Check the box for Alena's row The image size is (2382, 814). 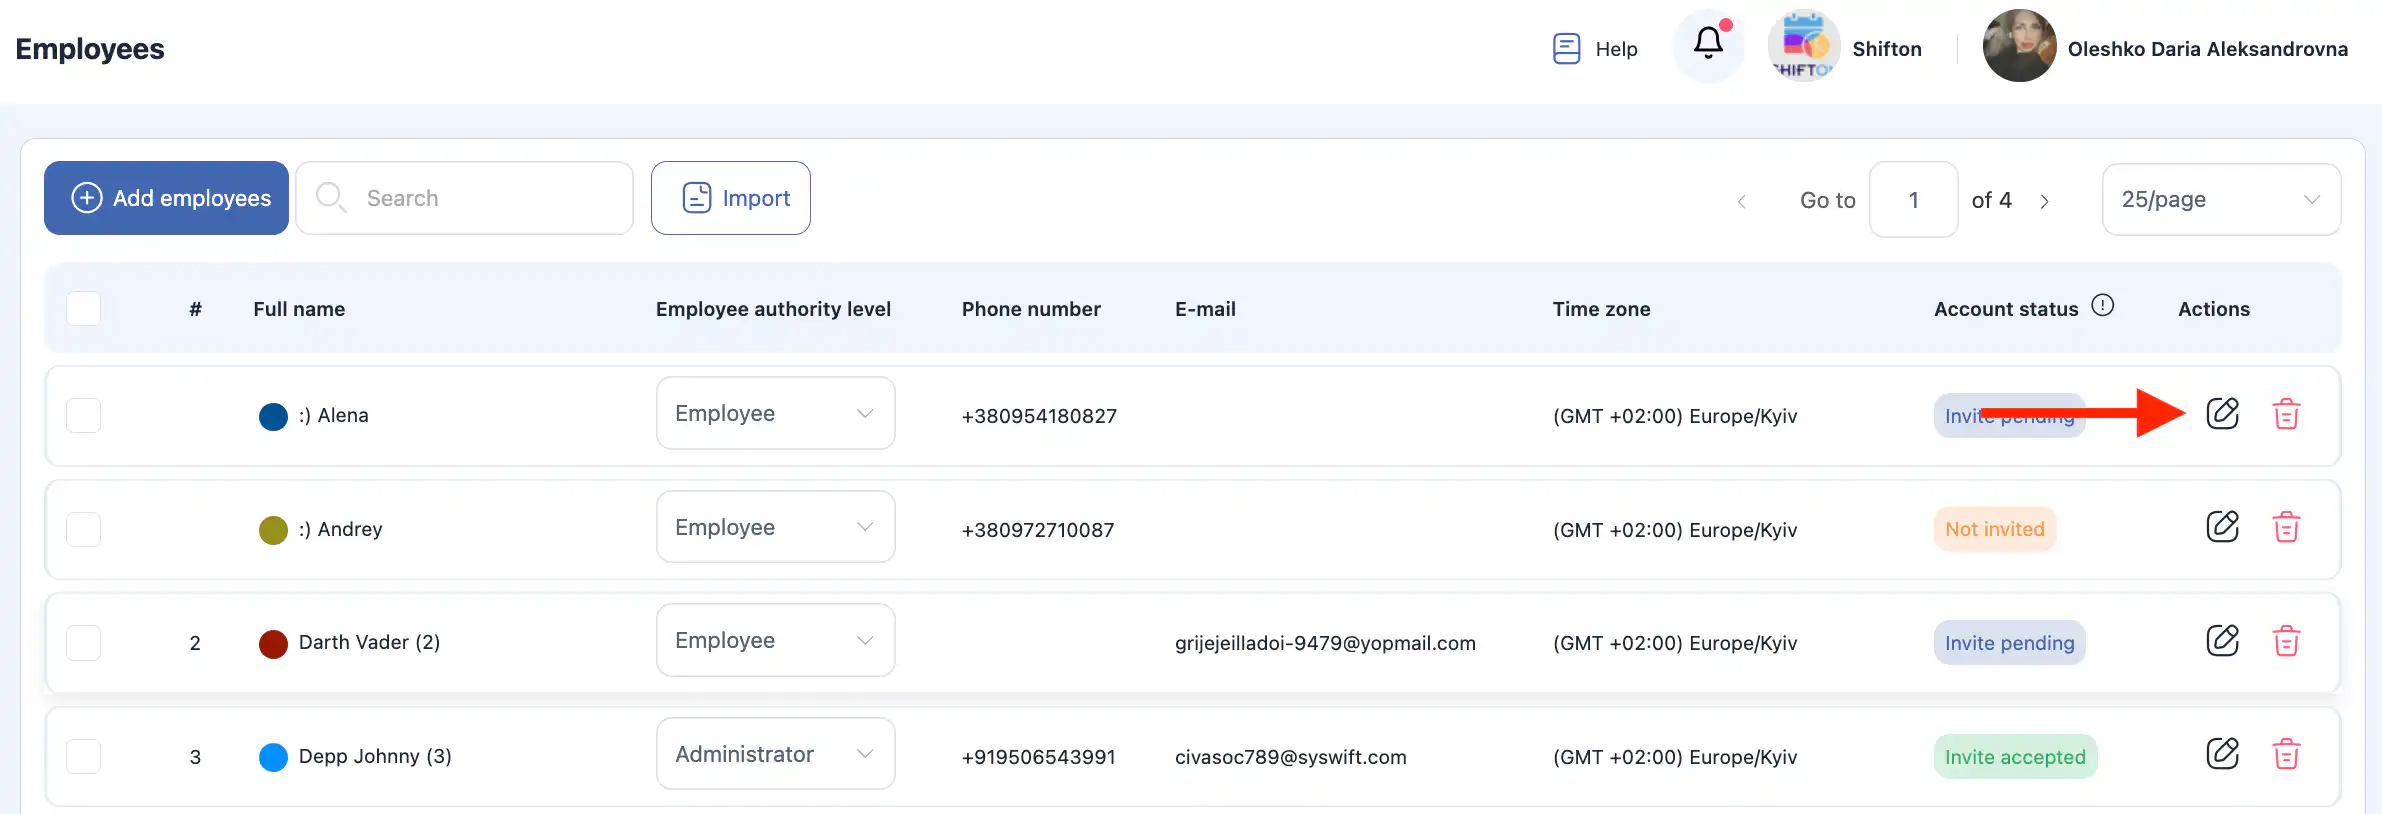click(83, 415)
